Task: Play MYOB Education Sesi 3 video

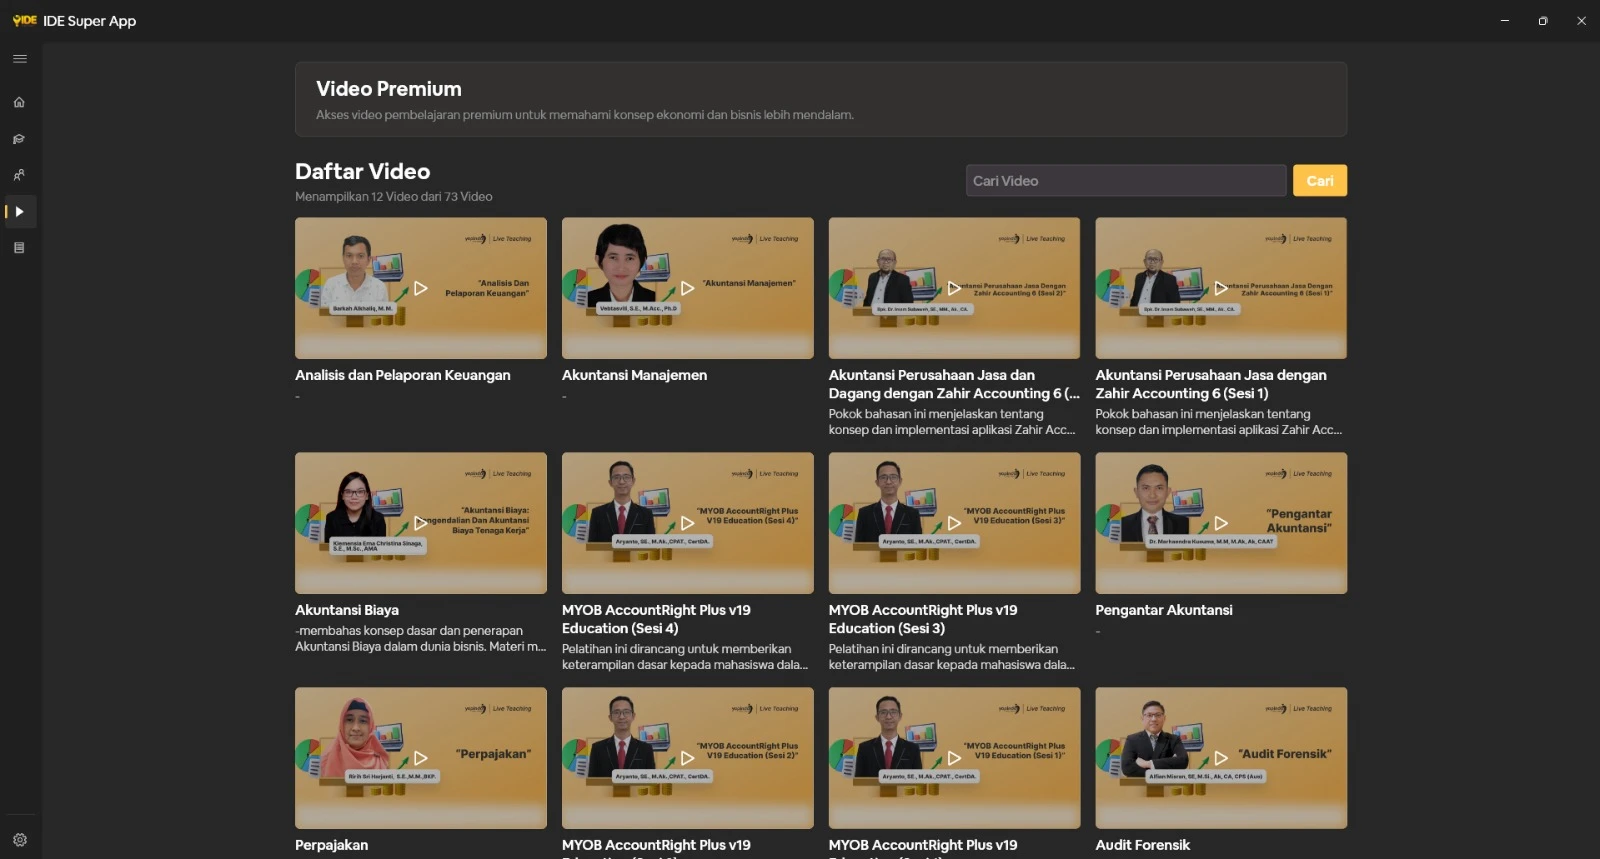Action: tap(954, 523)
